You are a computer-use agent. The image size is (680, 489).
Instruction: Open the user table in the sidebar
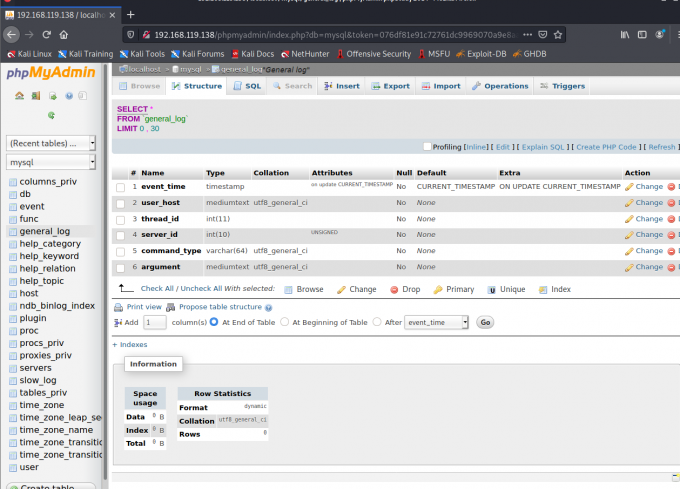(x=29, y=467)
